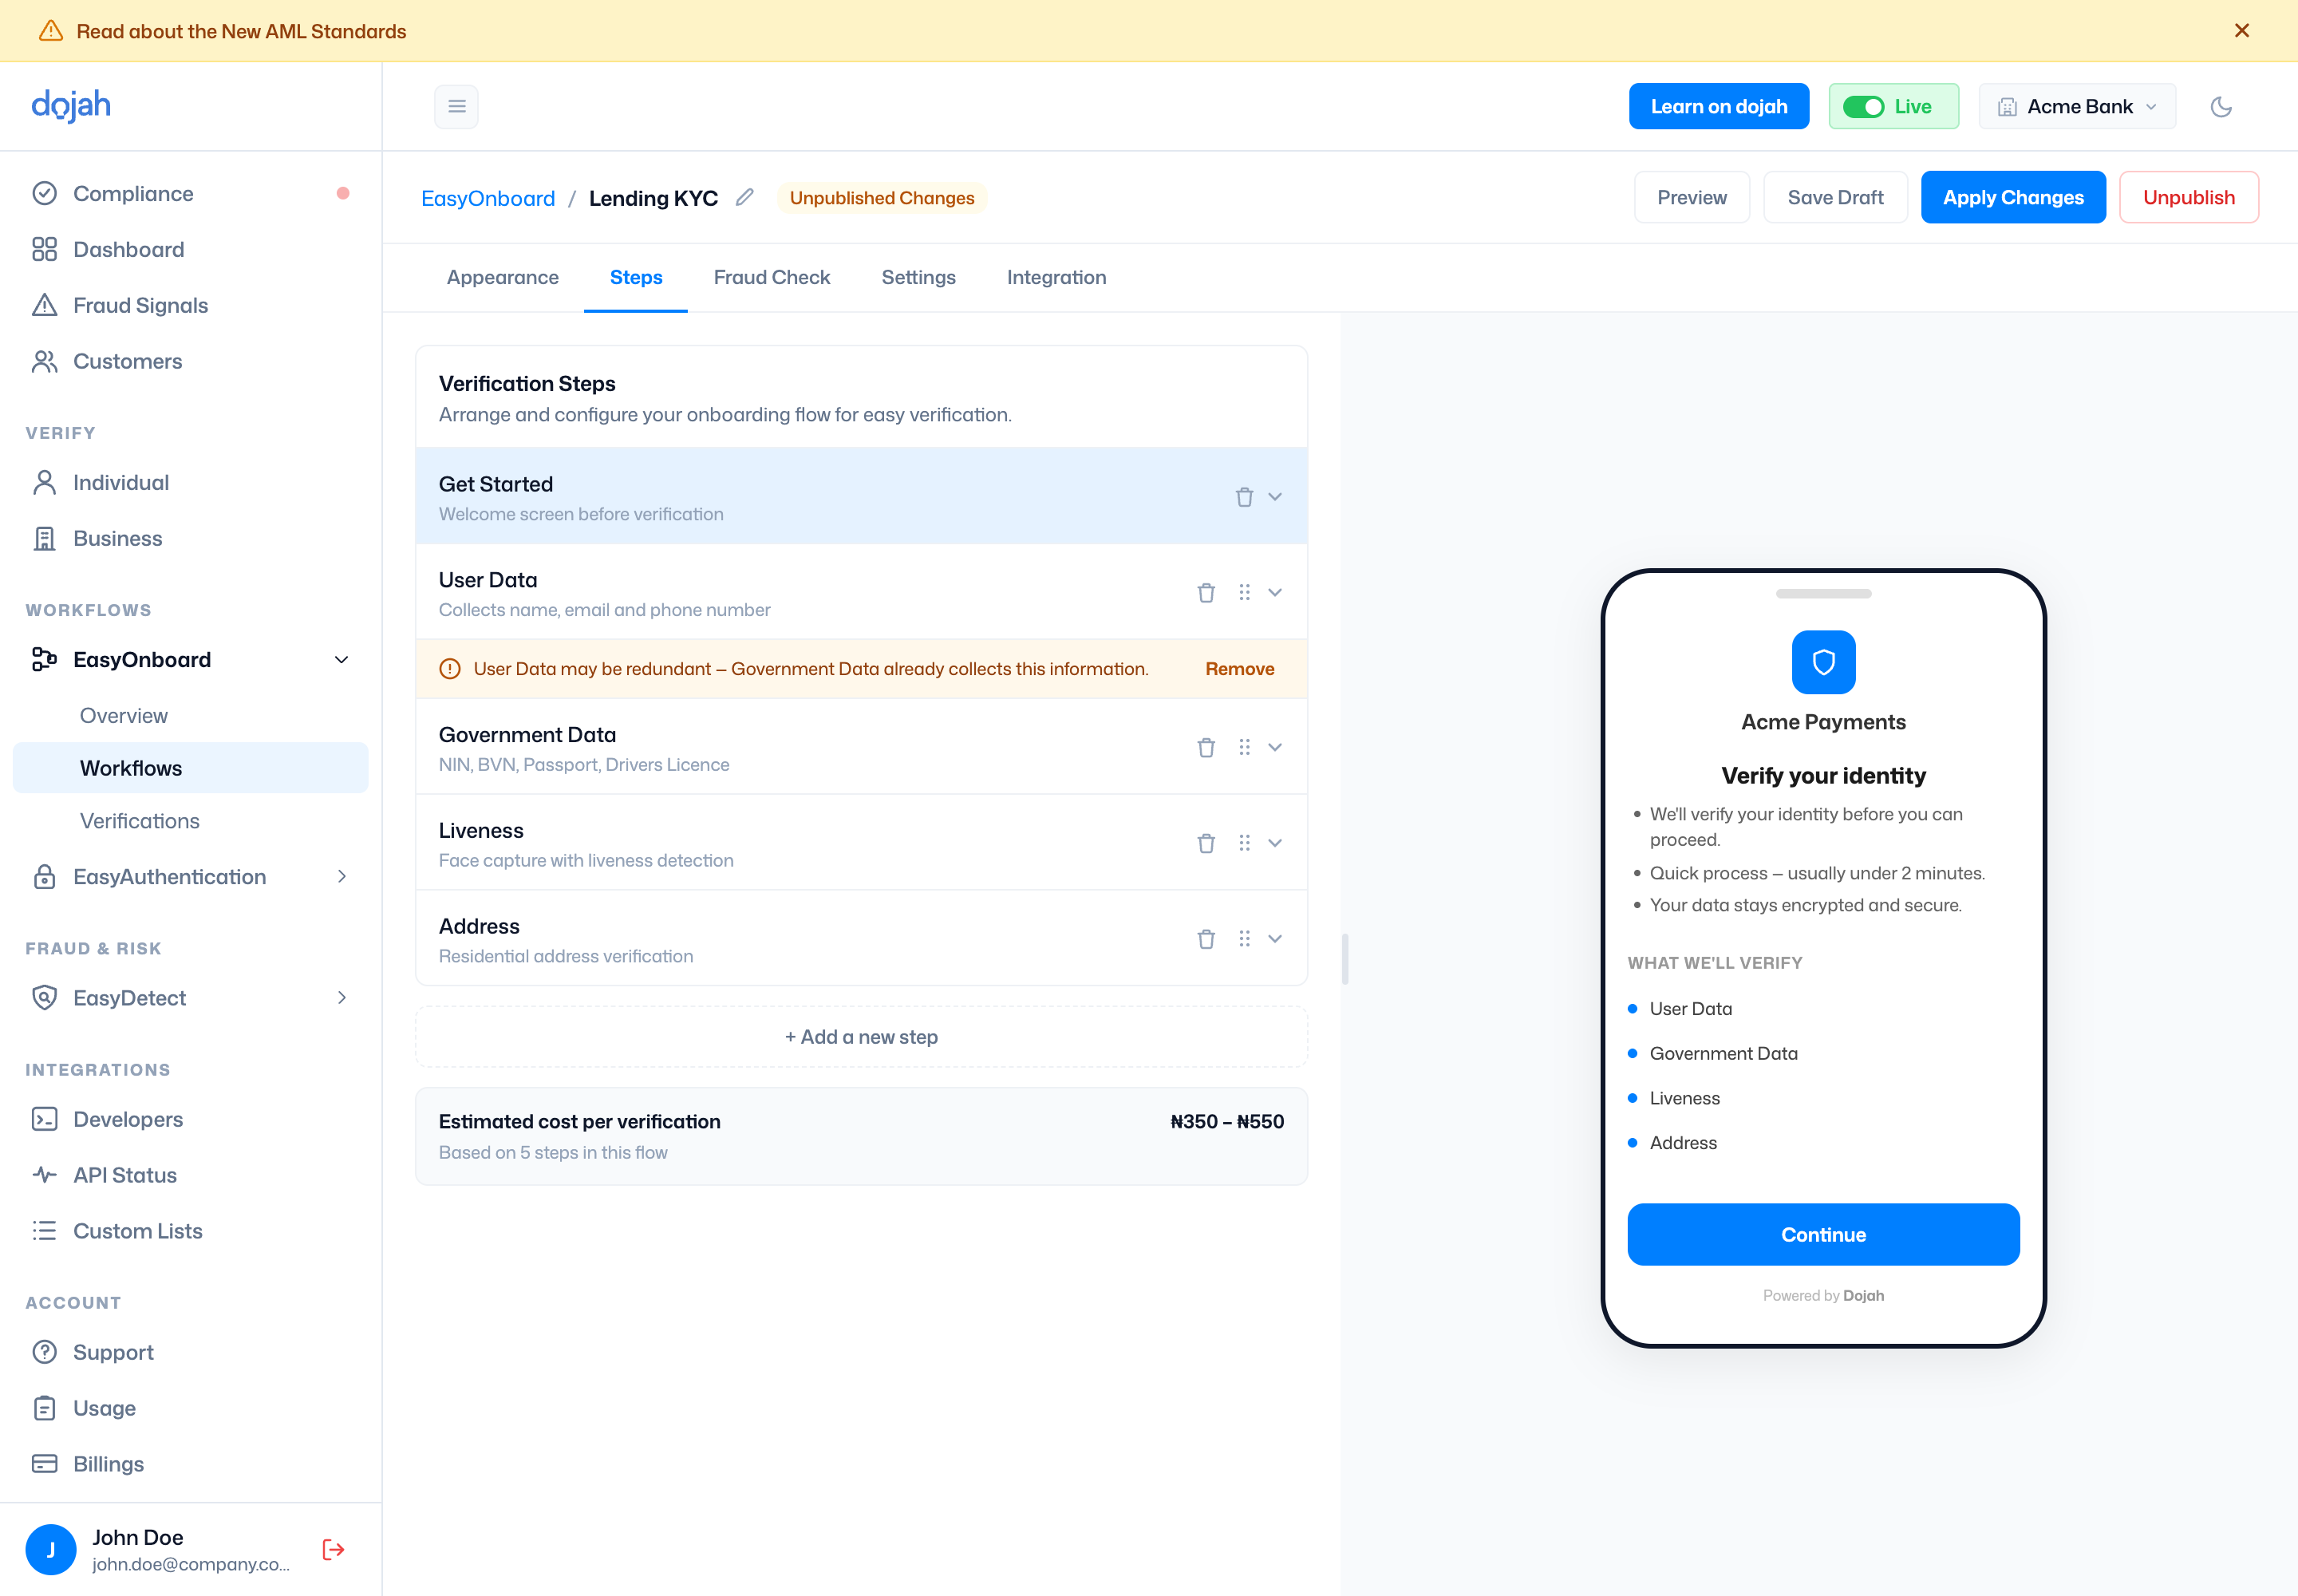This screenshot has height=1596, width=2298.
Task: Click the redundancy warning info icon
Action: click(449, 668)
